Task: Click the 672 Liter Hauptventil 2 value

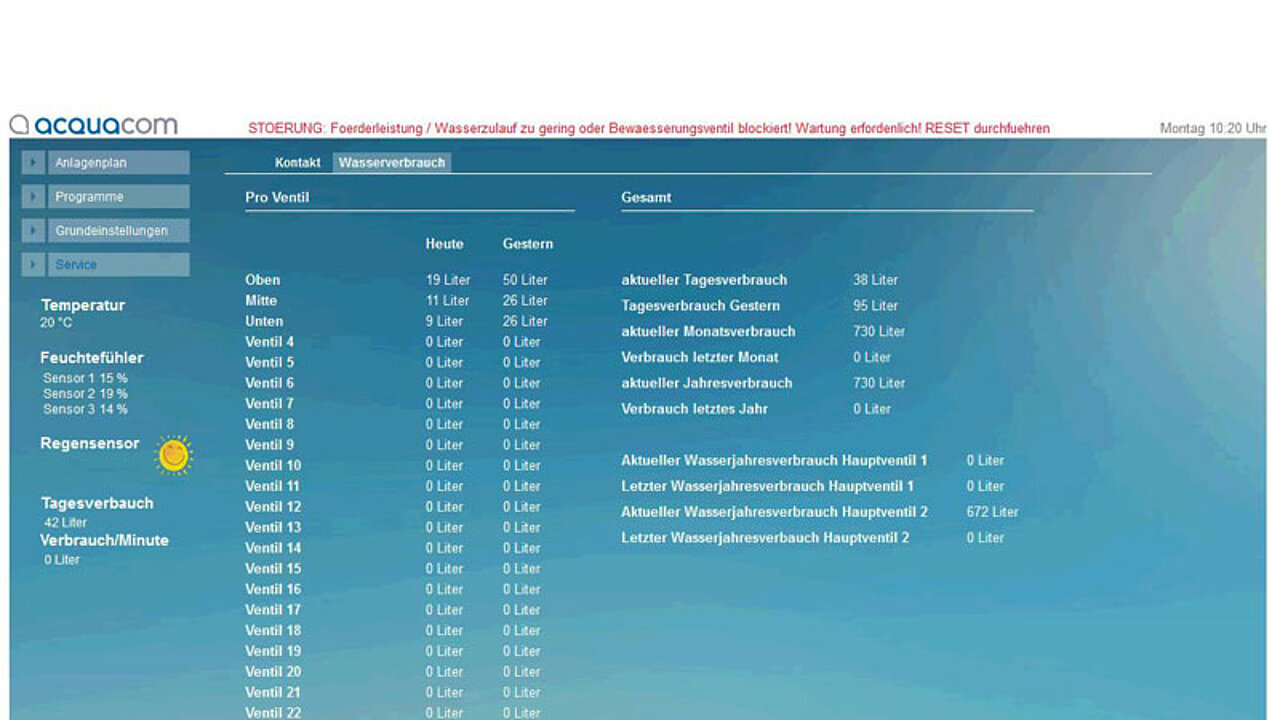Action: (993, 512)
